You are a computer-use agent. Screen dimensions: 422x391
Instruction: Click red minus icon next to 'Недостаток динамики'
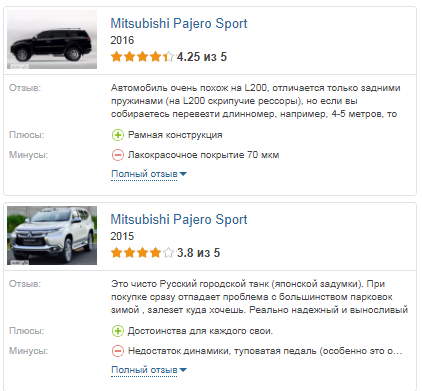[118, 351]
